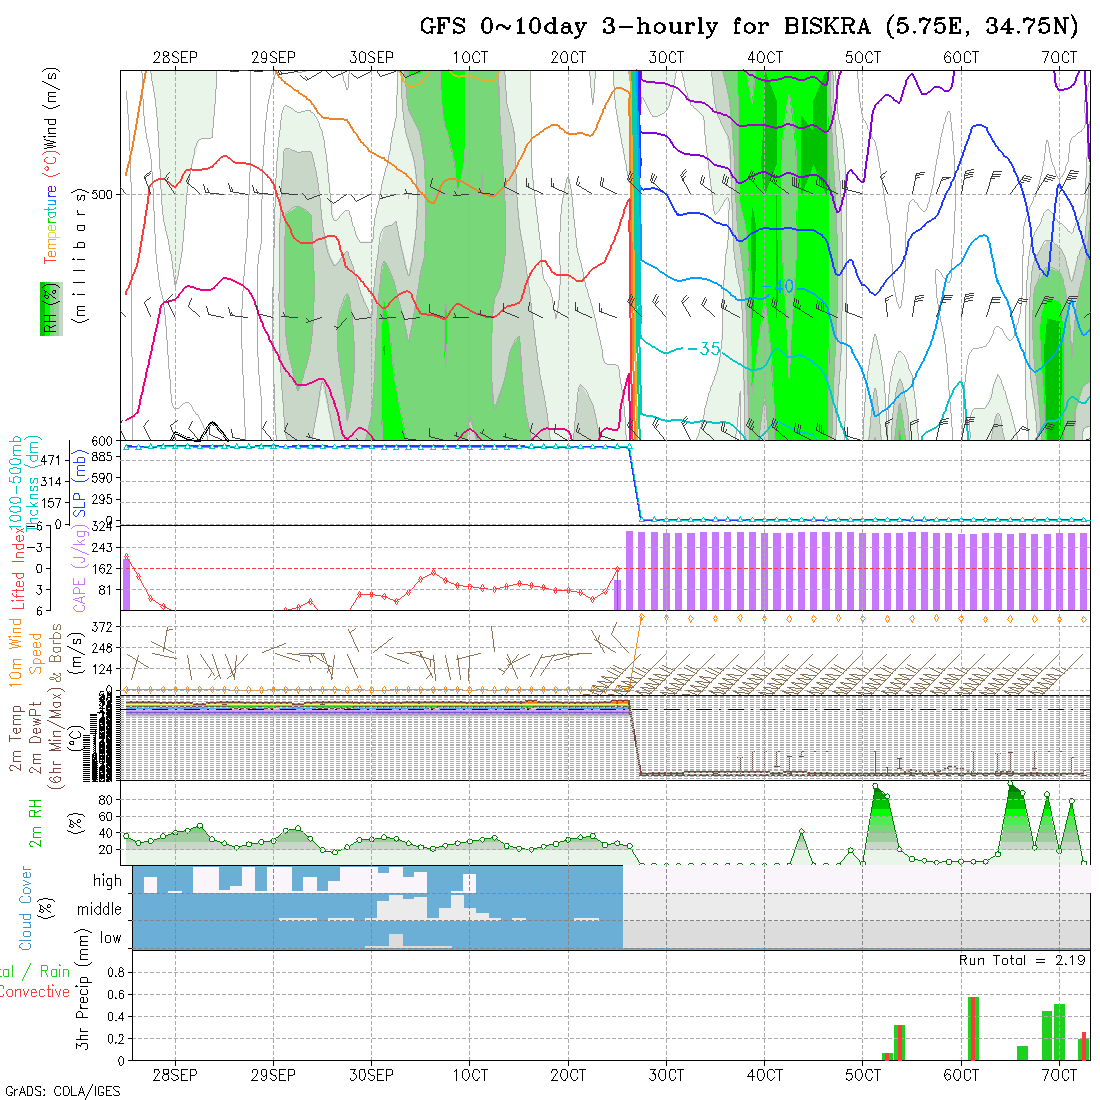Click the red "Convective" precipitation legend label
Screen dimensions: 1100x1100
coord(34,992)
